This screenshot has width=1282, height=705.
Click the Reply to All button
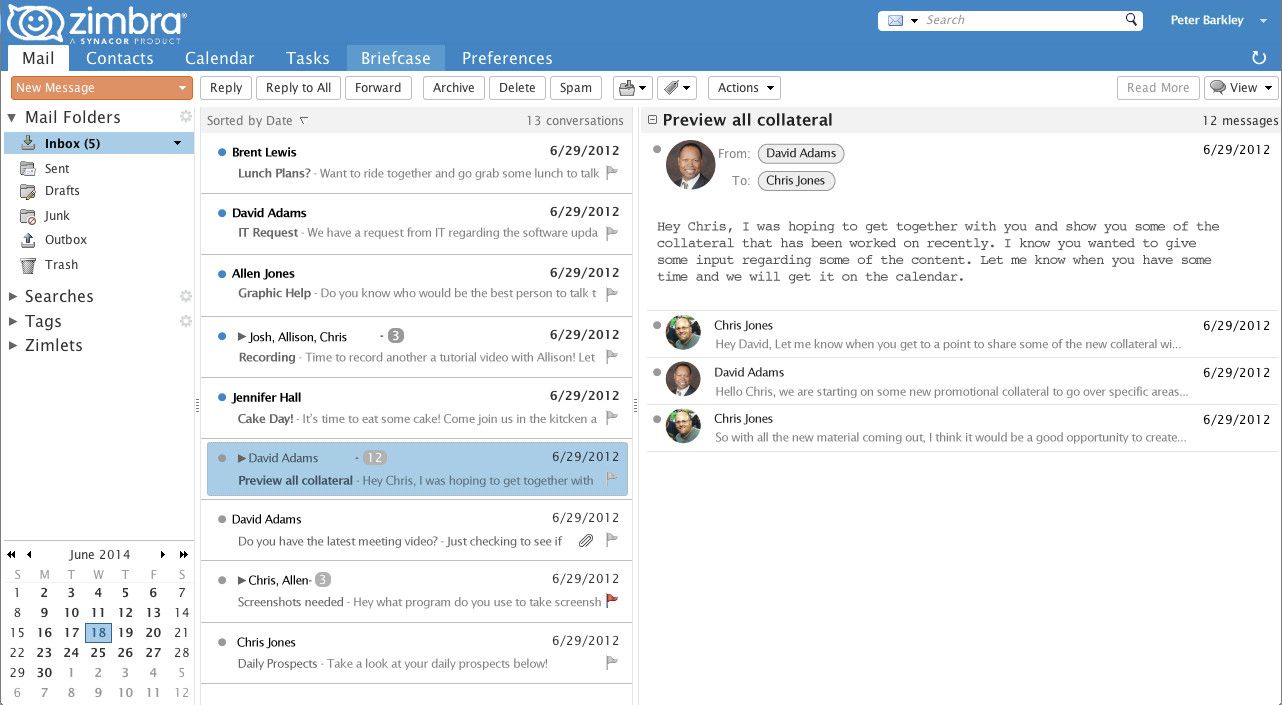point(297,87)
